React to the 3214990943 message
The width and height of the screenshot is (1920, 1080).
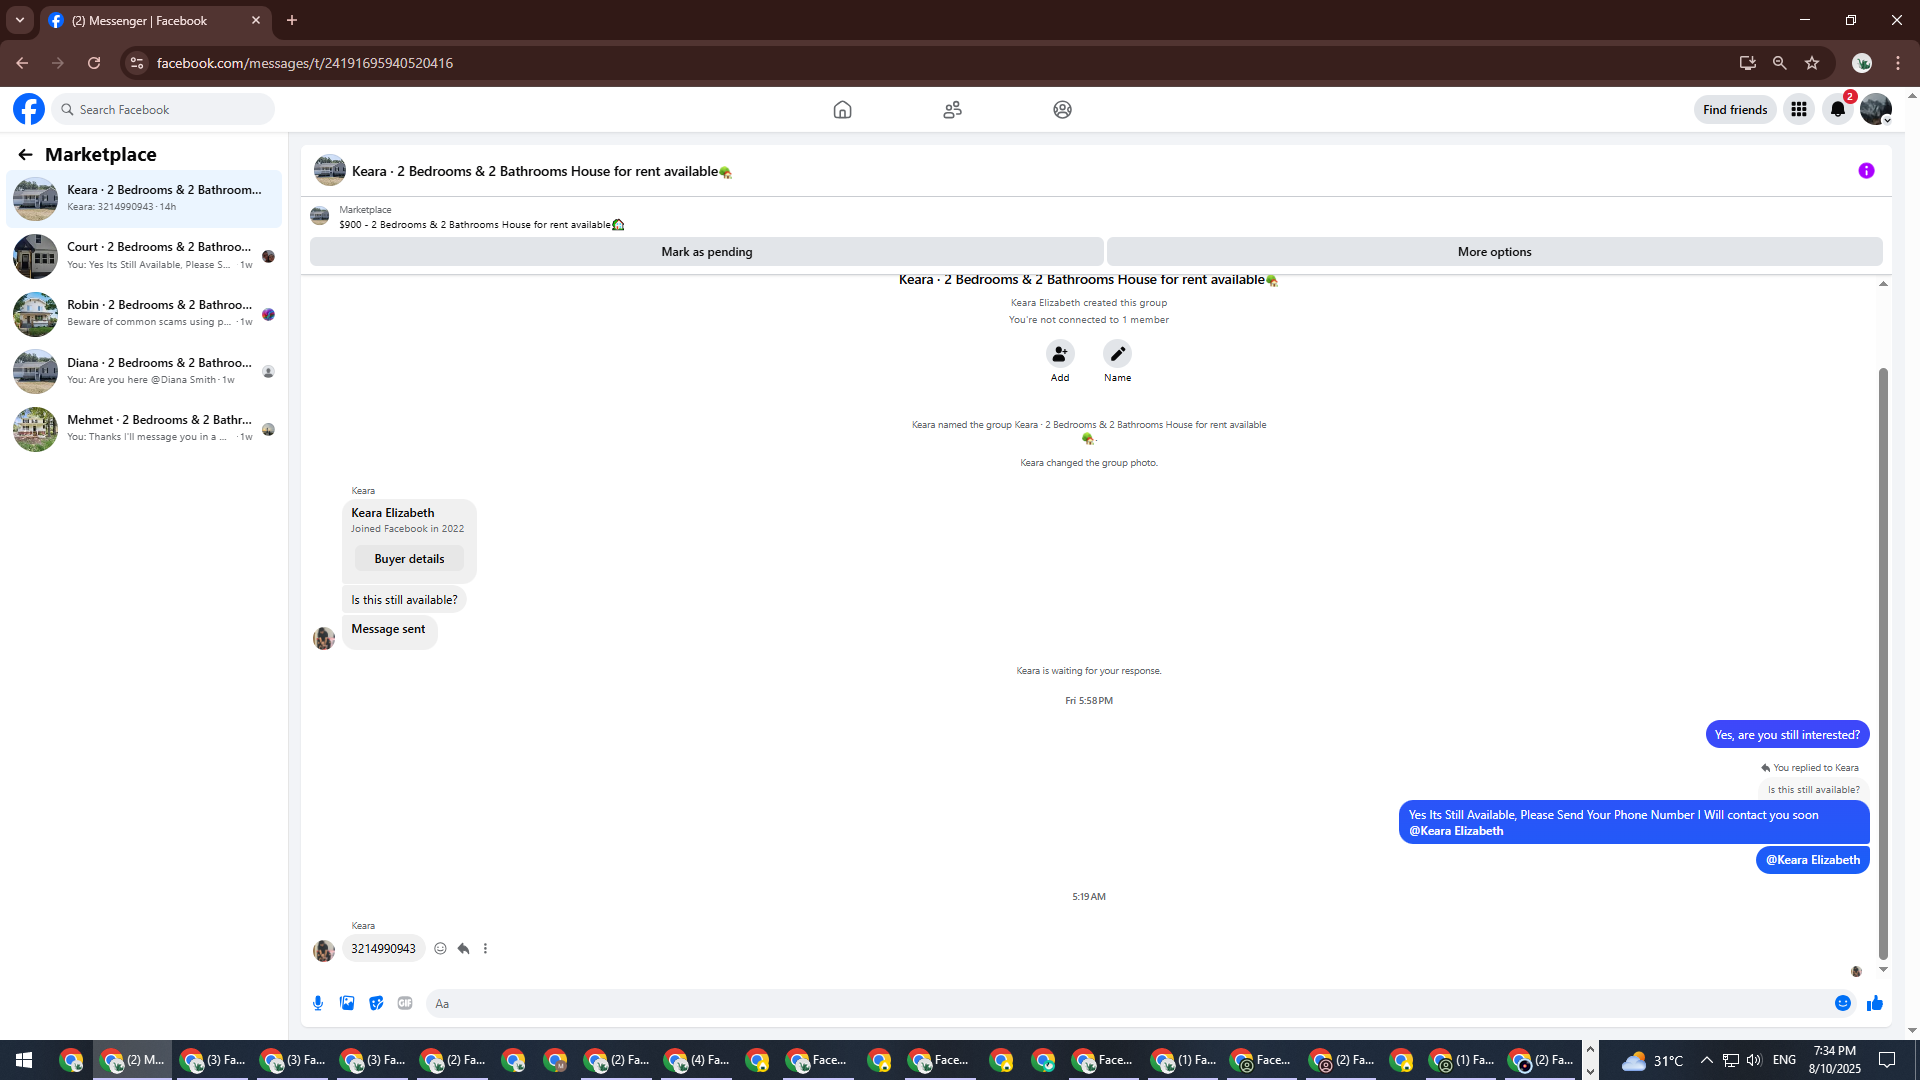[x=440, y=948]
